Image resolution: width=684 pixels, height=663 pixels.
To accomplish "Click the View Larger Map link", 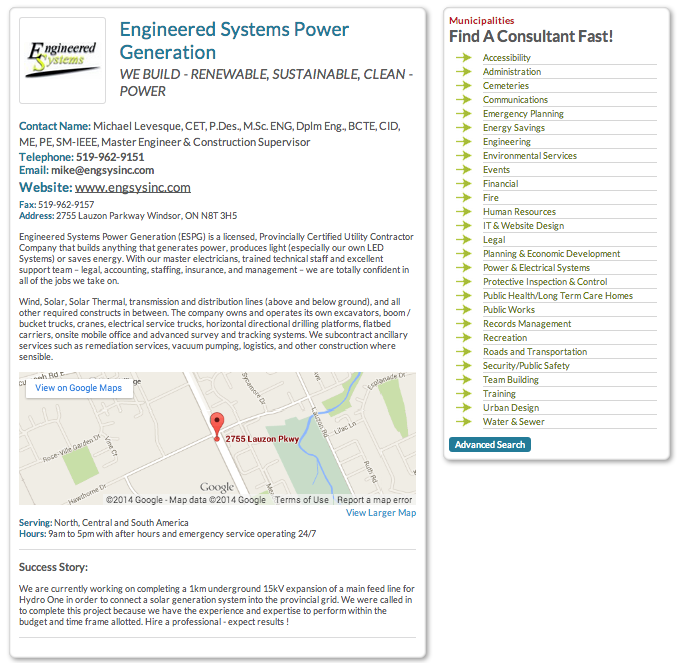I will coord(381,513).
